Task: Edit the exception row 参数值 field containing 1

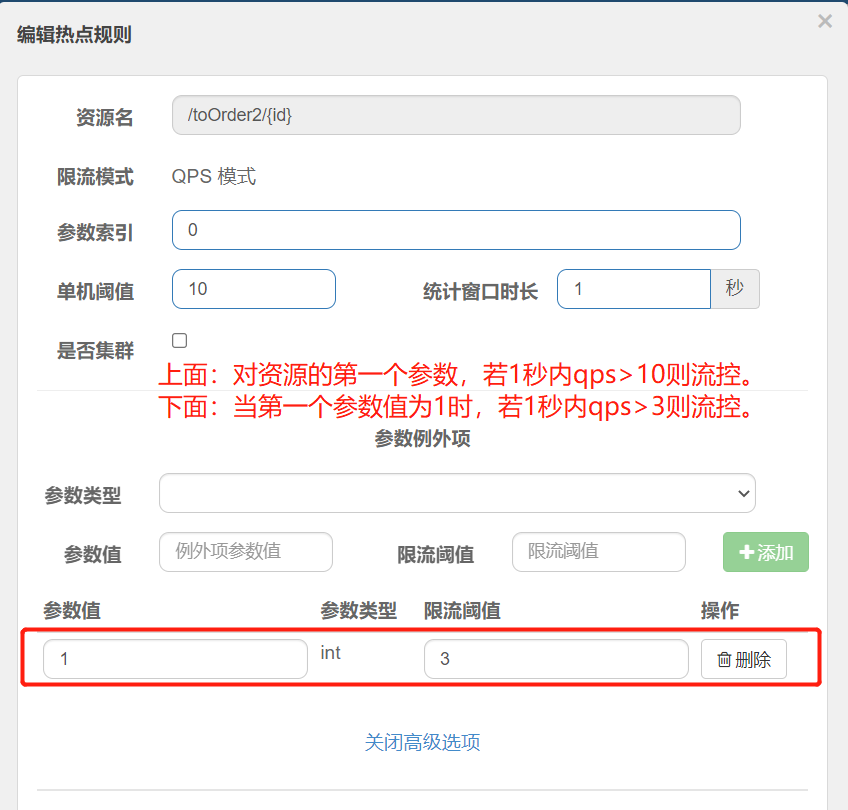Action: click(x=175, y=660)
